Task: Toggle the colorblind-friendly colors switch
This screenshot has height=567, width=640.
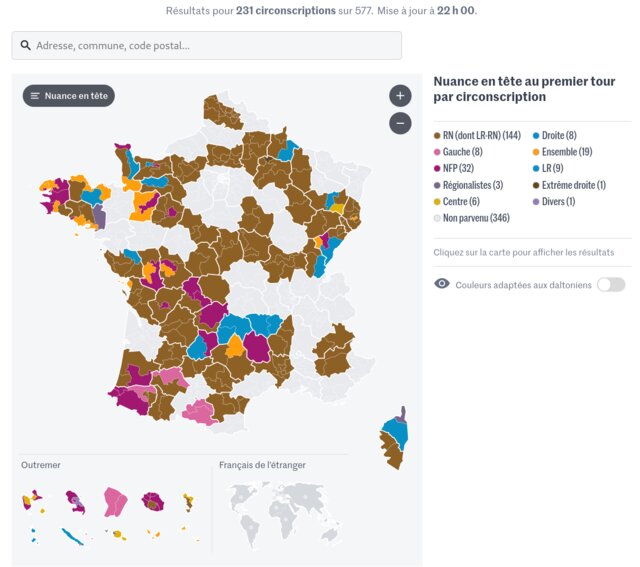Action: (x=610, y=284)
